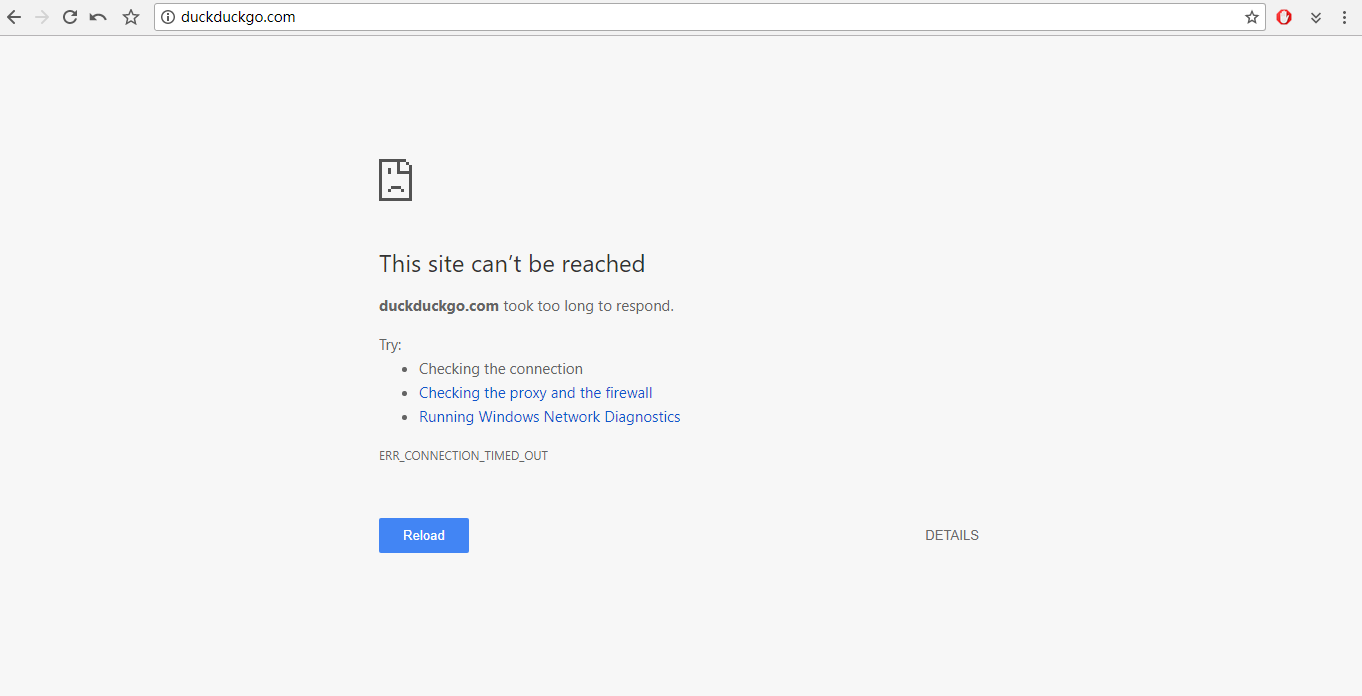Screen dimensions: 1362x696
Task: Click the blue Reload button
Action: (424, 535)
